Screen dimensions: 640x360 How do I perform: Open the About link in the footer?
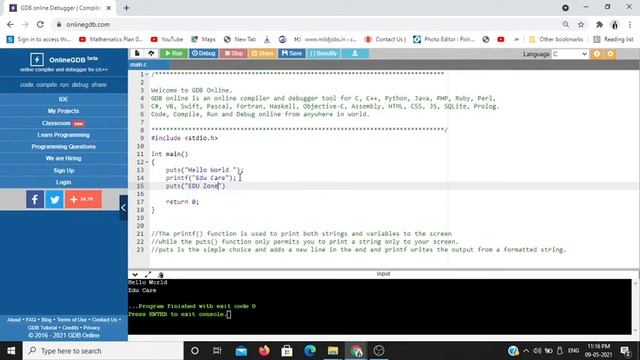click(x=14, y=320)
